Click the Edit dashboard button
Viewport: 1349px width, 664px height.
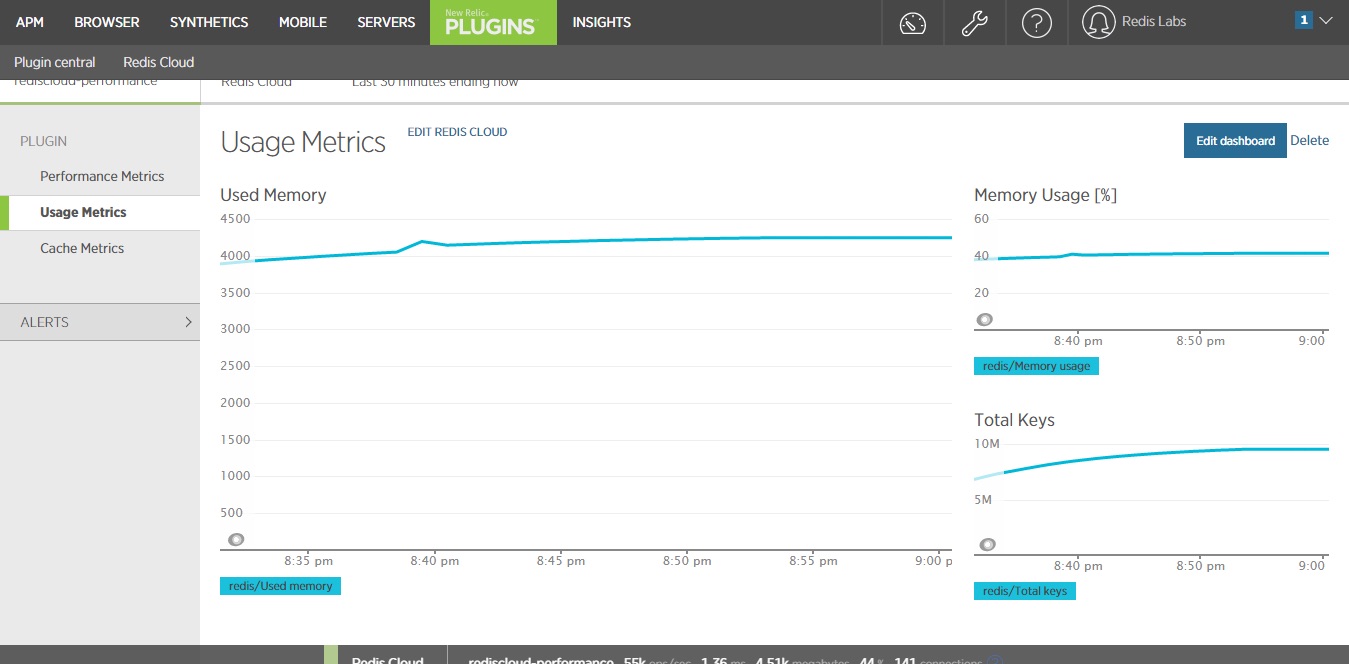tap(1235, 141)
